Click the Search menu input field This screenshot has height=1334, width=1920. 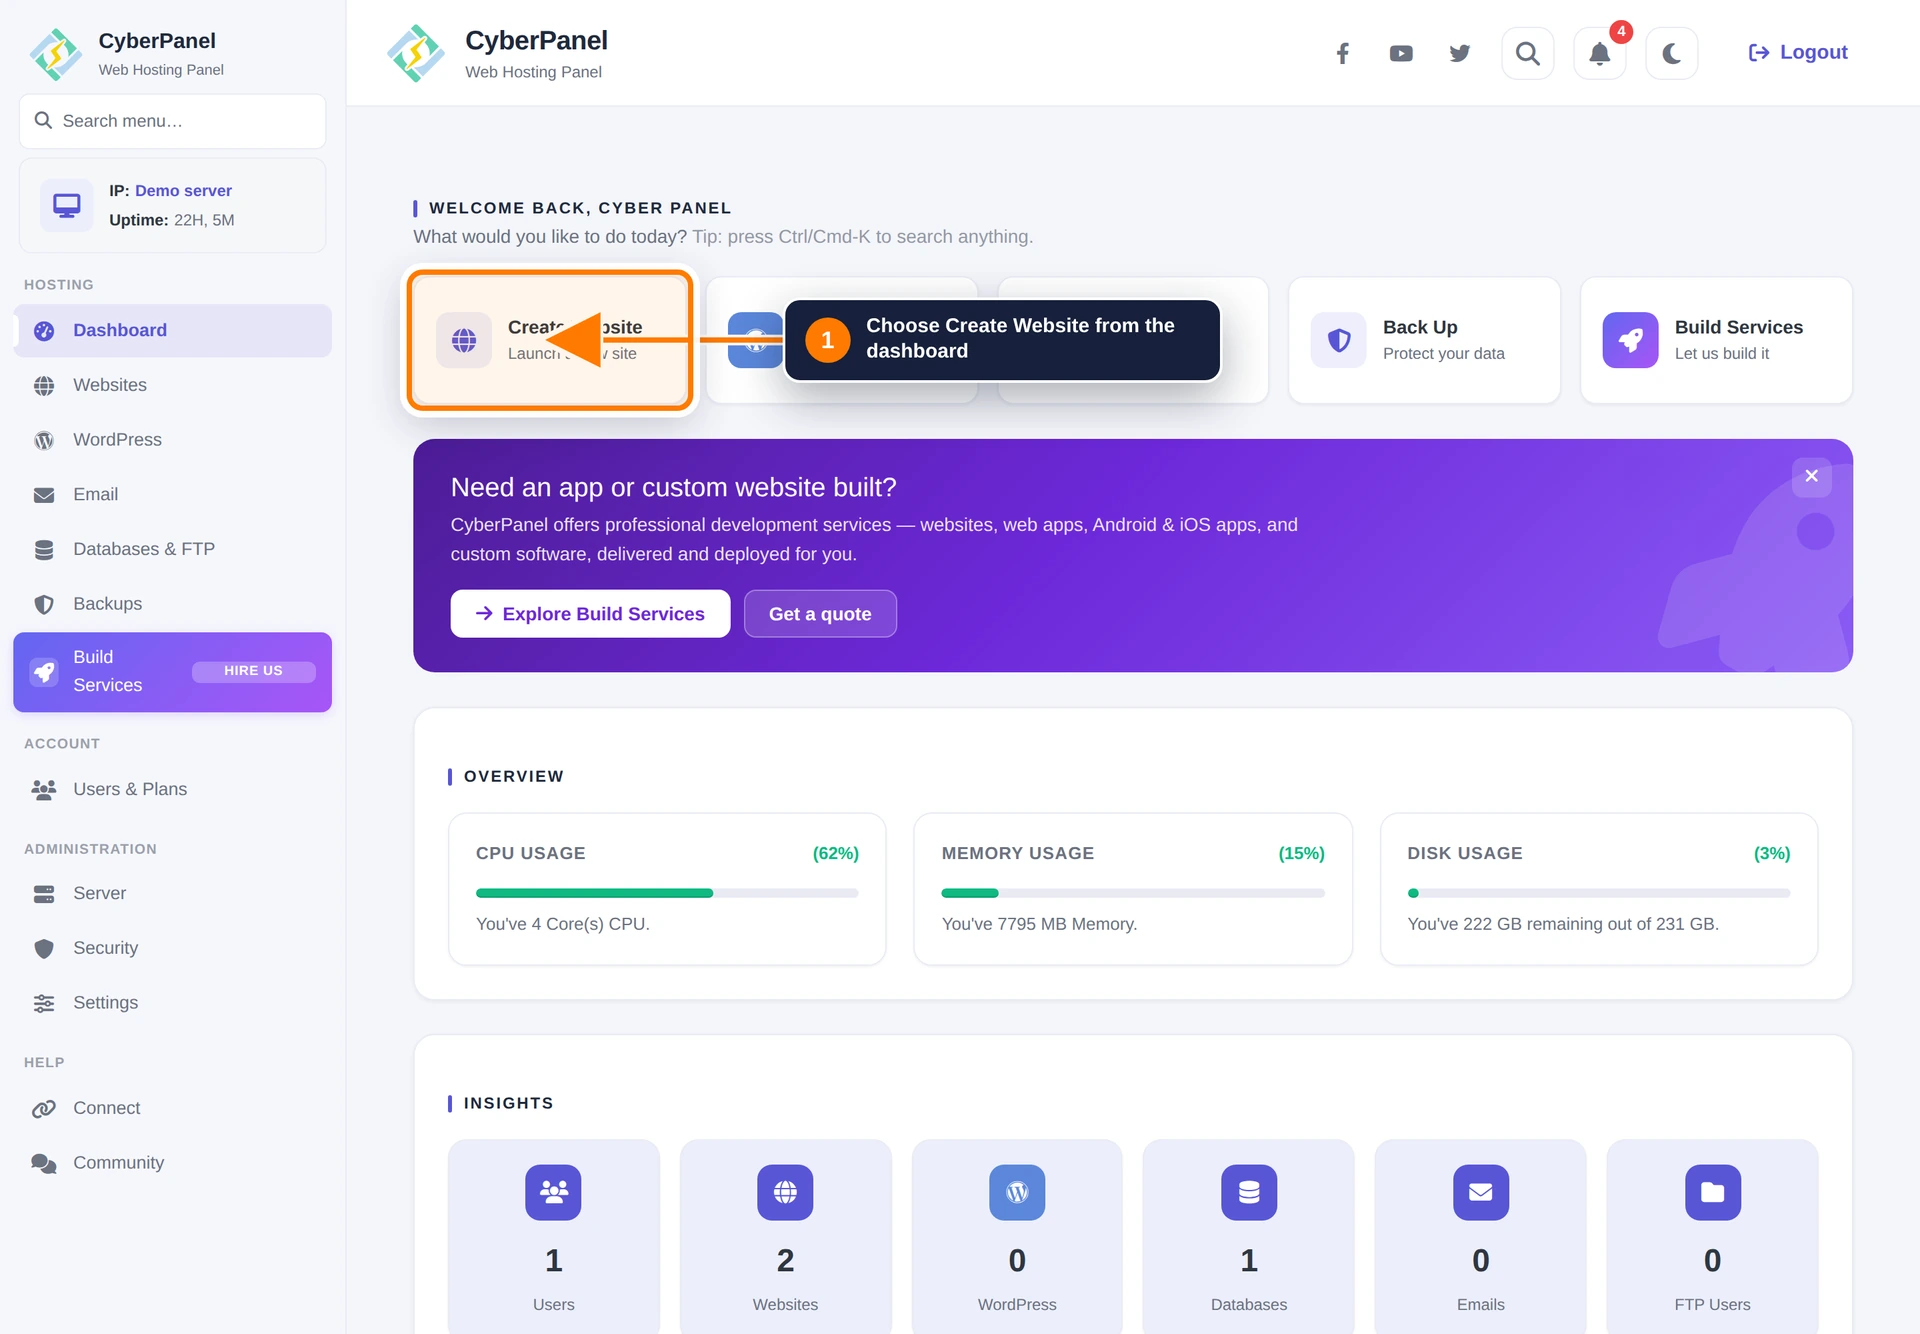coord(172,121)
